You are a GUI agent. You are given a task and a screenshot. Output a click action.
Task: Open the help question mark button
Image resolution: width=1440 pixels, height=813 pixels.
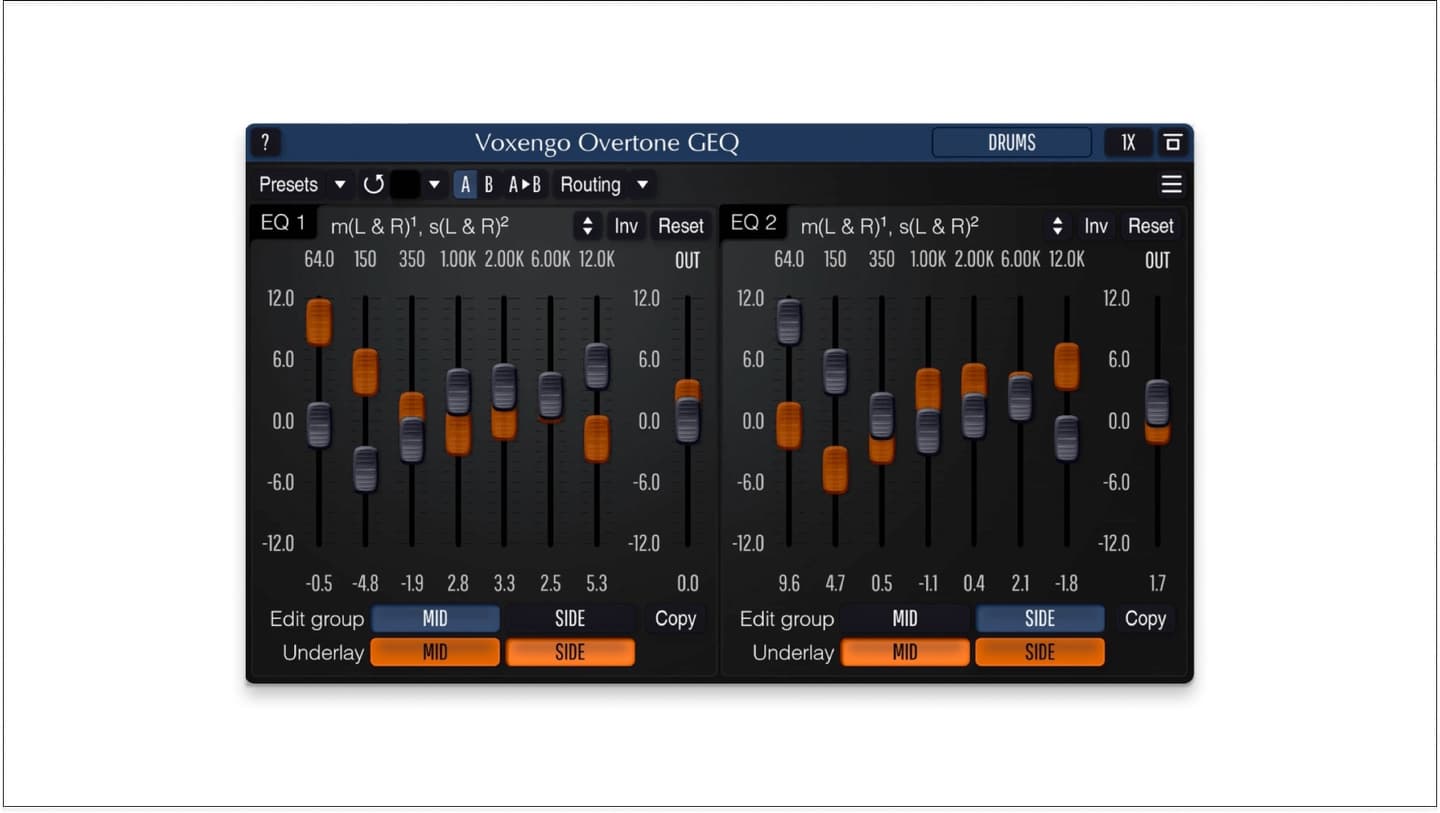point(265,142)
